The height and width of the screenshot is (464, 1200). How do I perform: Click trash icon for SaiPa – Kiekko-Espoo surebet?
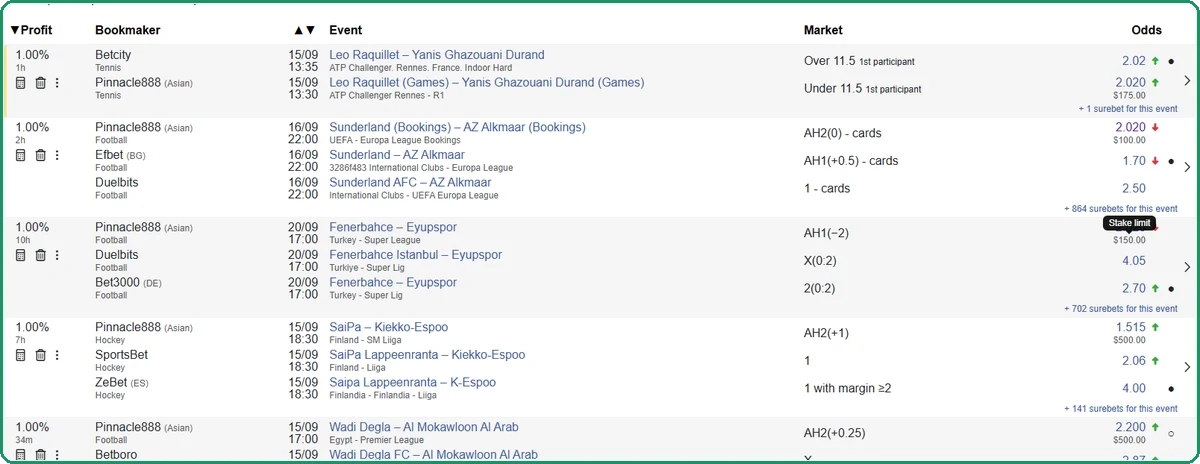[x=40, y=355]
